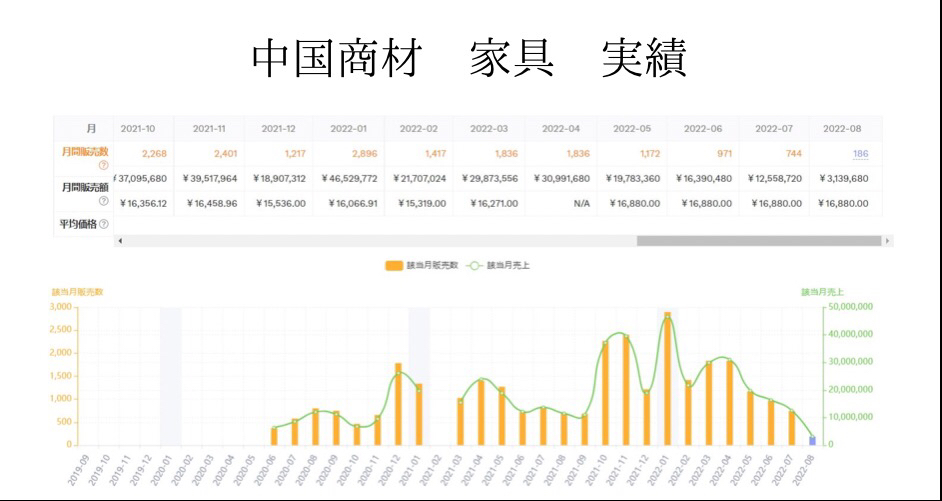Click the help icon under 月間販売額
Image resolution: width=942 pixels, height=501 pixels.
101,202
